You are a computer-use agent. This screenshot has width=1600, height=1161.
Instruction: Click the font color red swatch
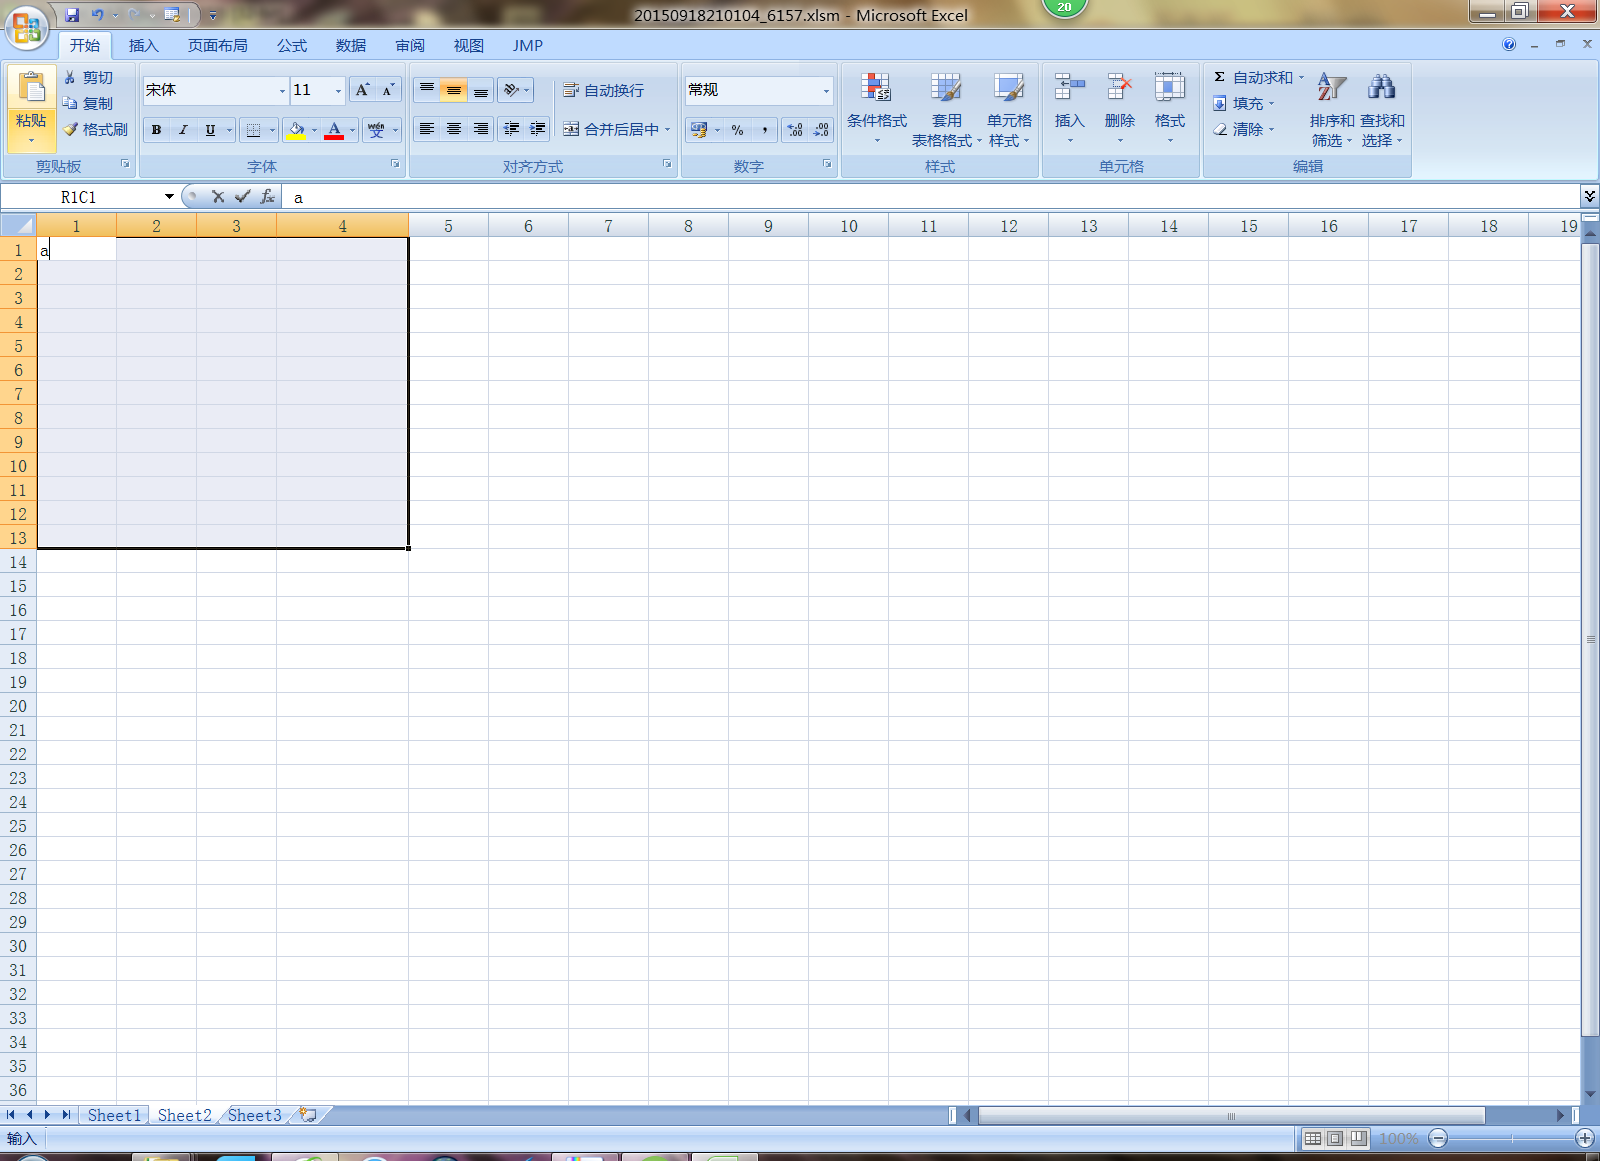pos(334,130)
